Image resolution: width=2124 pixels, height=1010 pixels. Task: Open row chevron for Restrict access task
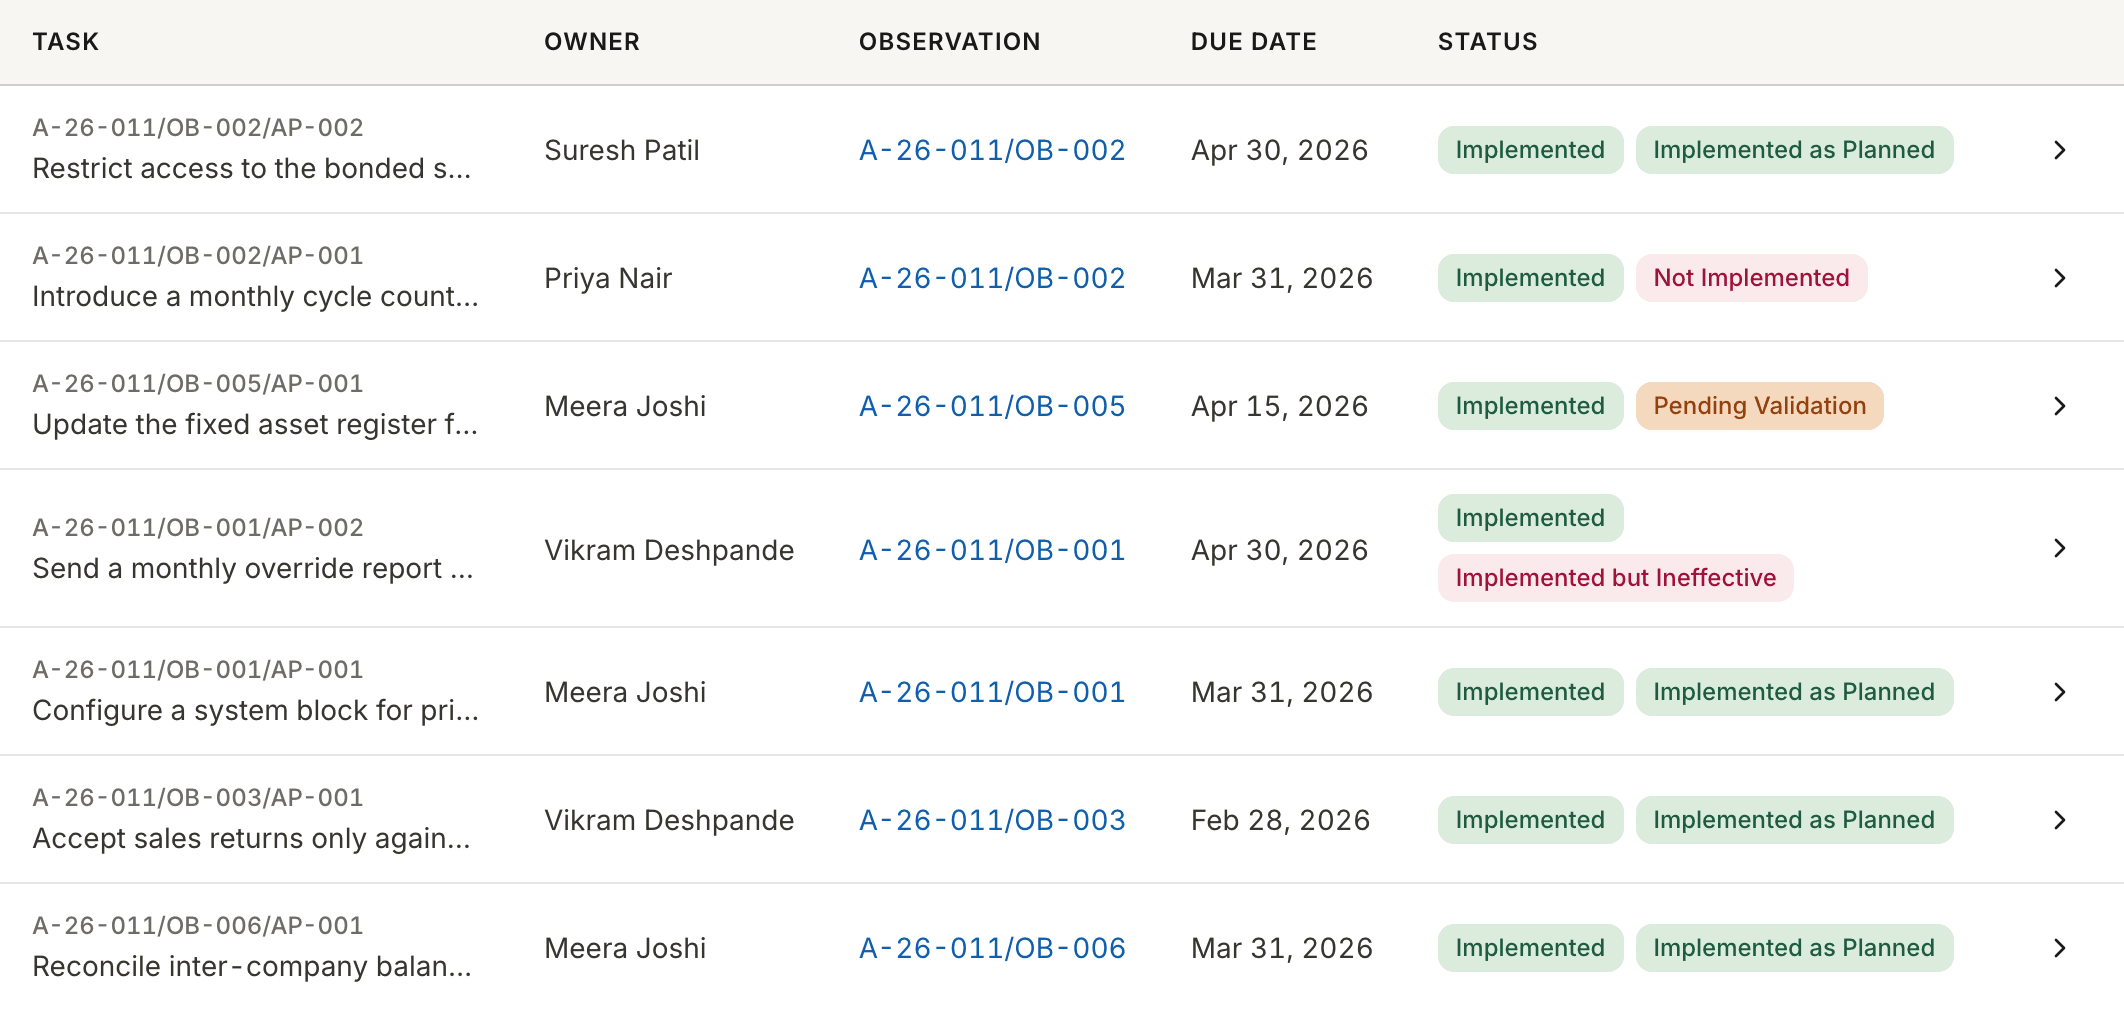(x=2059, y=150)
